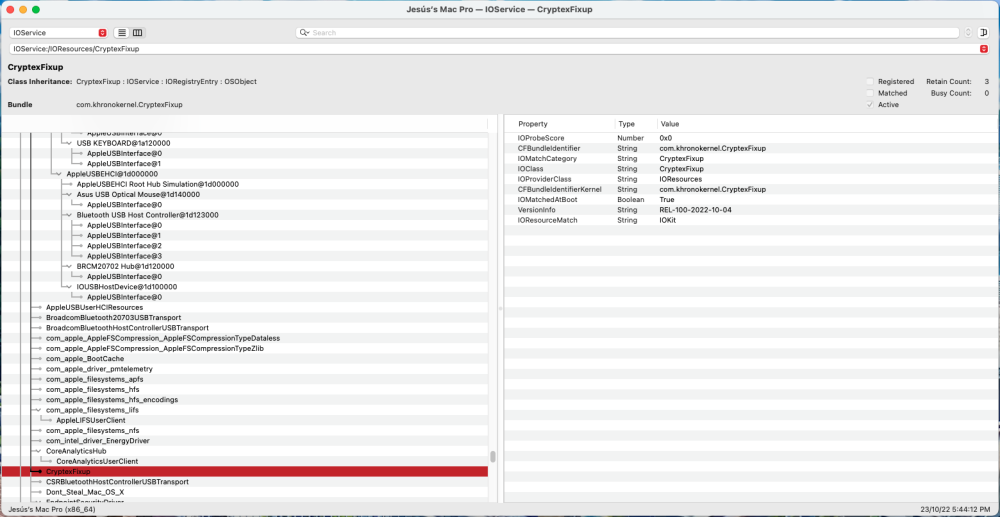Image resolution: width=1000 pixels, height=517 pixels.
Task: Click the REL-100-2022-10-04 version value
Action: (x=695, y=210)
